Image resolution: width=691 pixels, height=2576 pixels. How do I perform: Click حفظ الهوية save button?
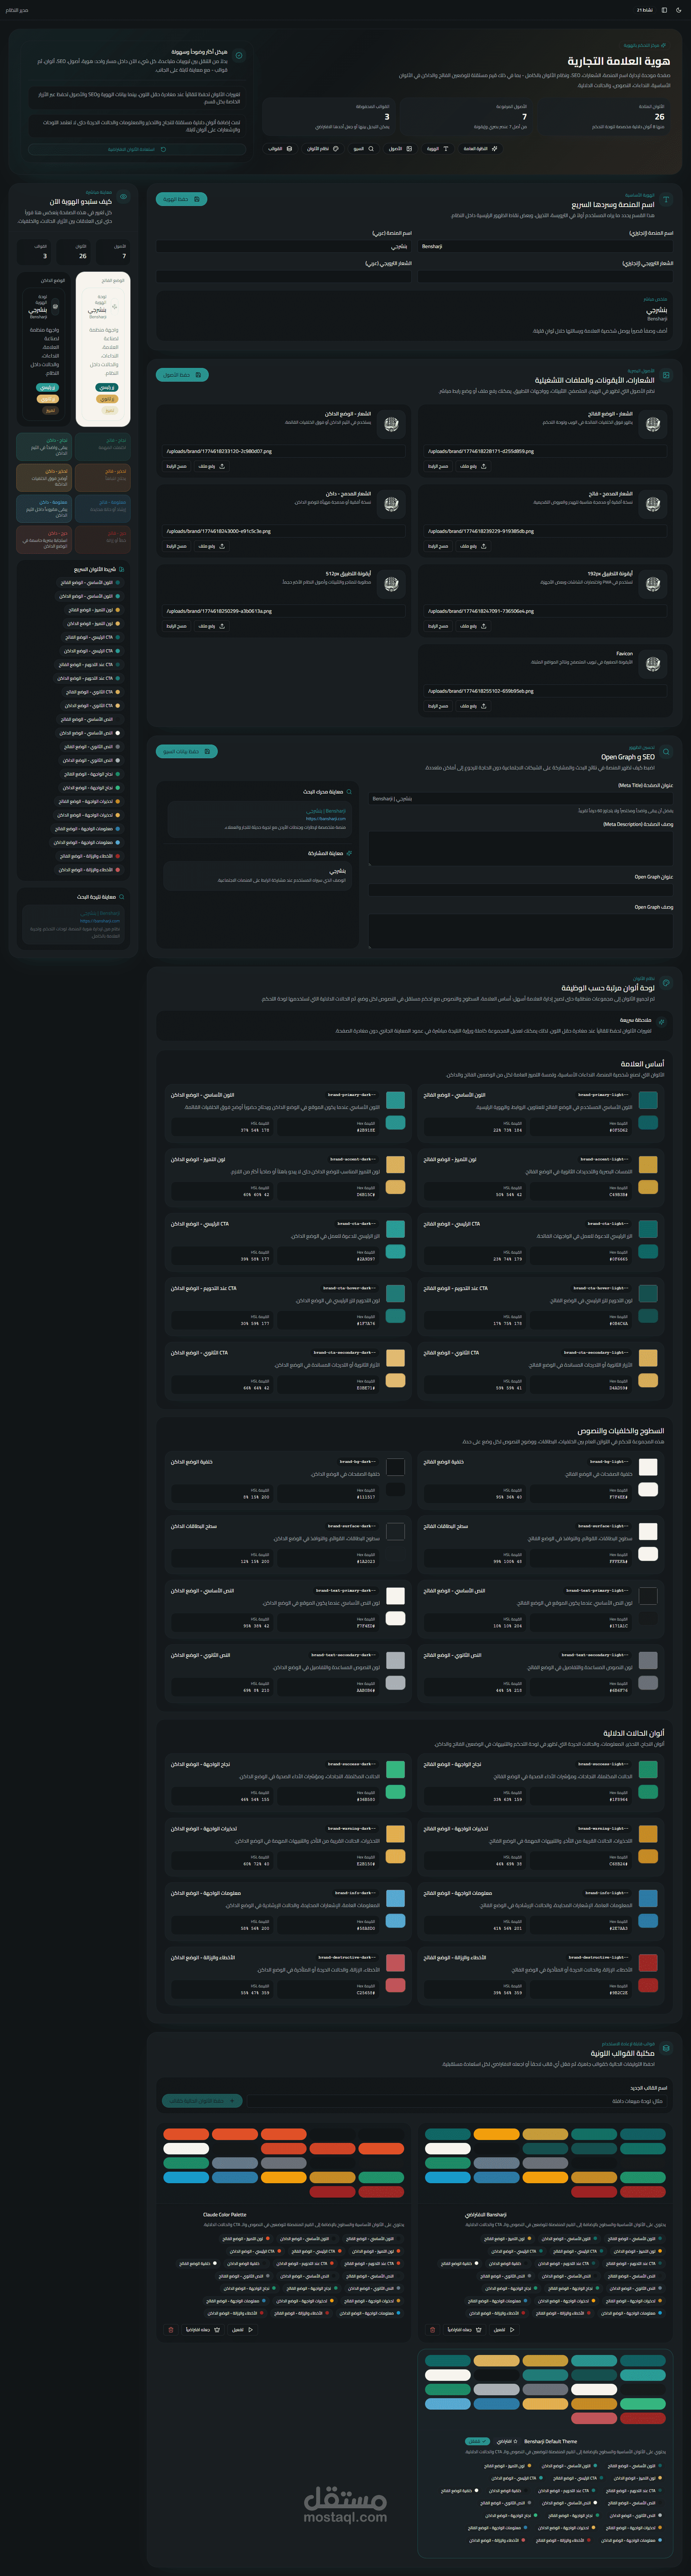[x=181, y=199]
